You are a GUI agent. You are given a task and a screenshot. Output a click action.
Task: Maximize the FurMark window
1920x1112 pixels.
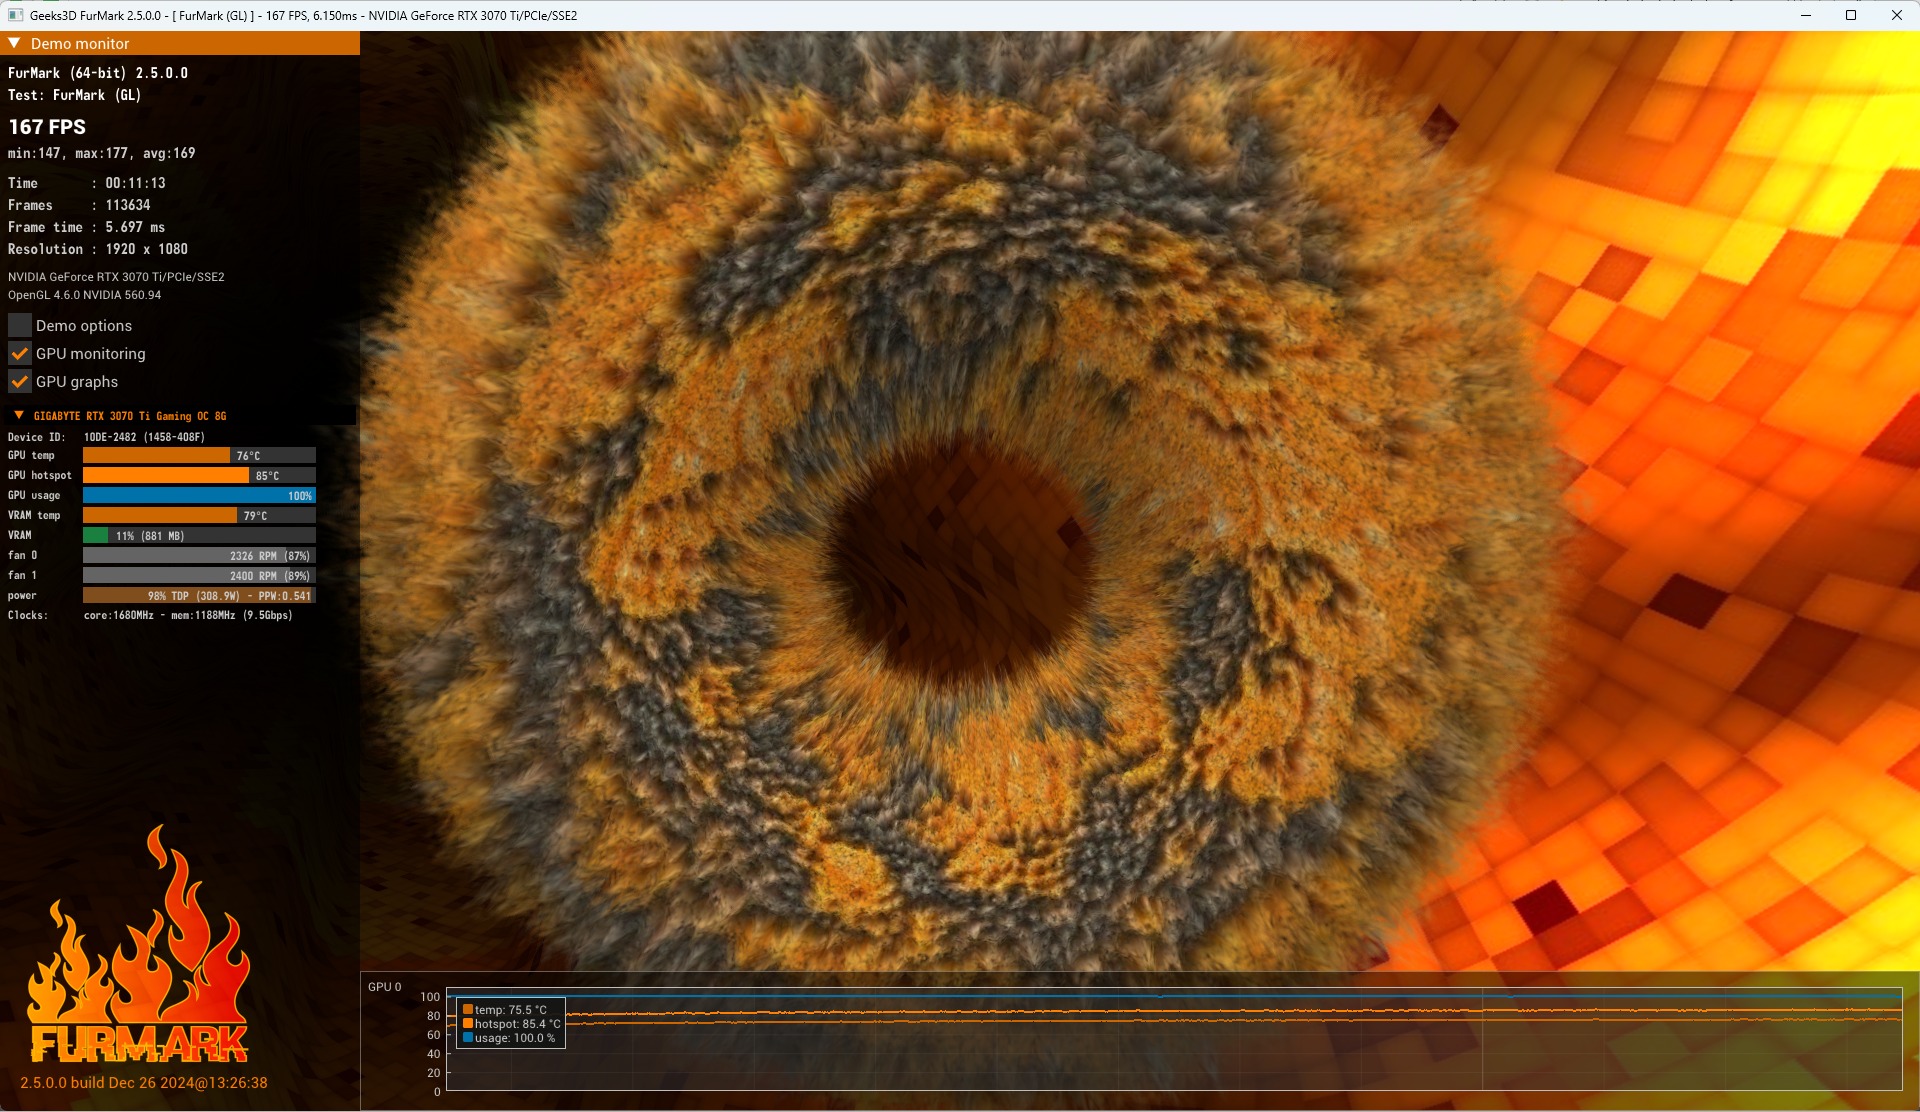[1851, 15]
